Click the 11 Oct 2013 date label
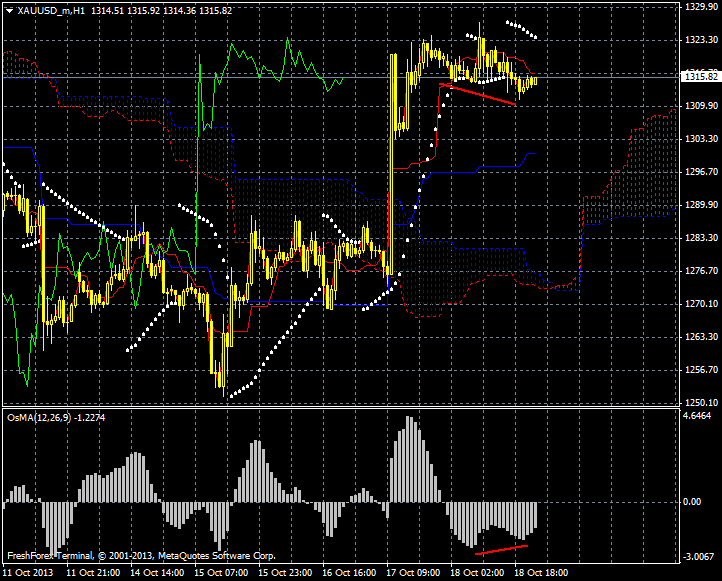 (26, 573)
